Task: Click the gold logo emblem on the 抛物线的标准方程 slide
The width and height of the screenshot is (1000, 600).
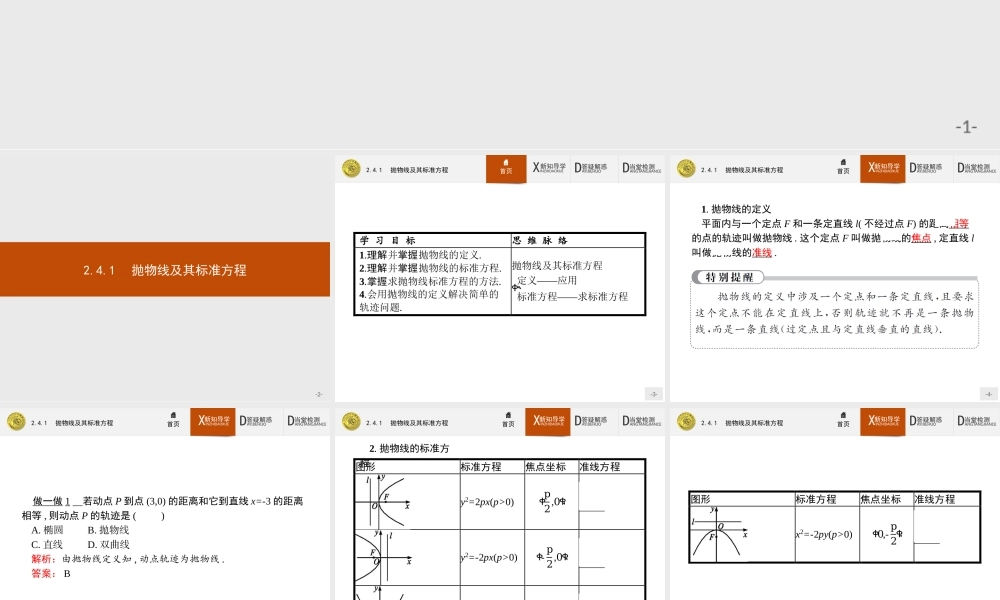Action: pos(351,421)
